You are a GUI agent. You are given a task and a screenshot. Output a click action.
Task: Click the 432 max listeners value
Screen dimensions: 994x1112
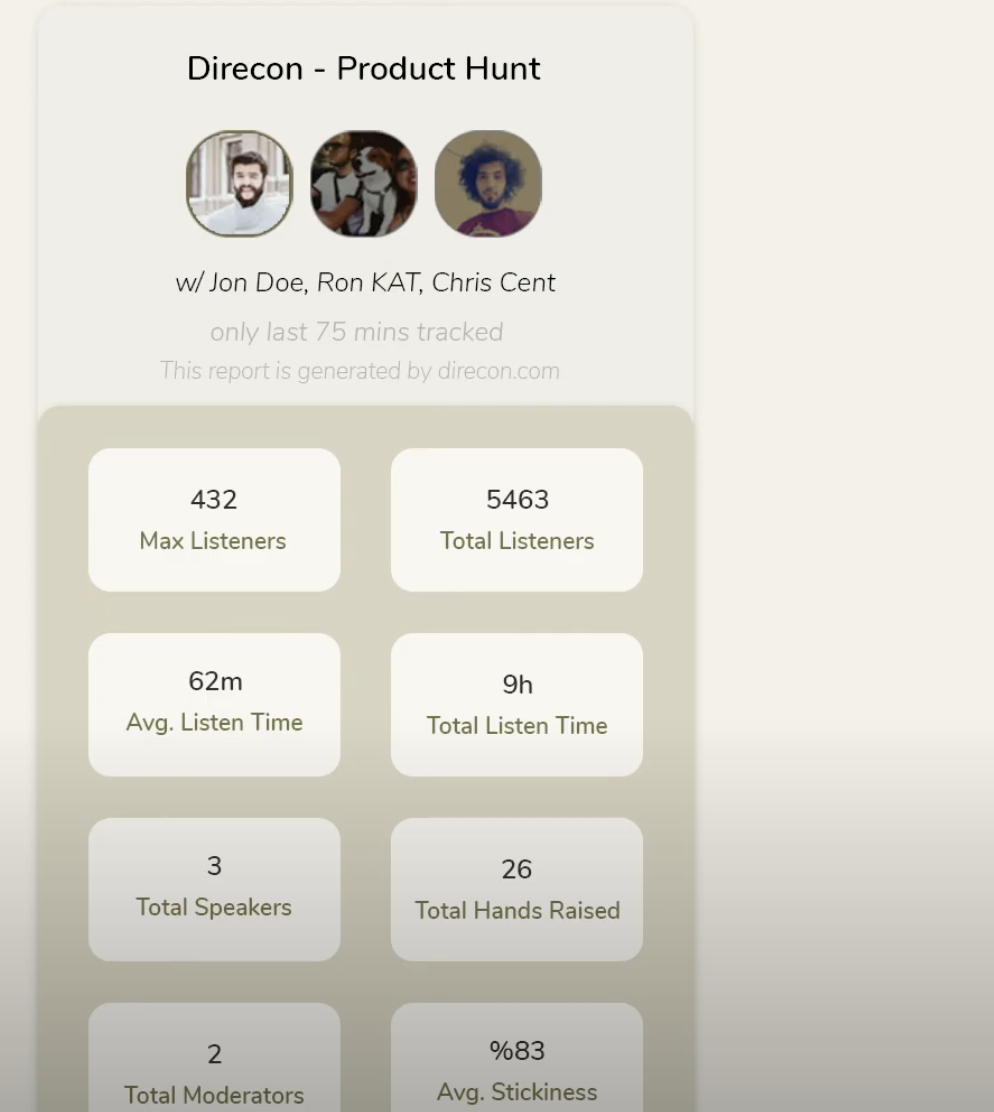213,499
